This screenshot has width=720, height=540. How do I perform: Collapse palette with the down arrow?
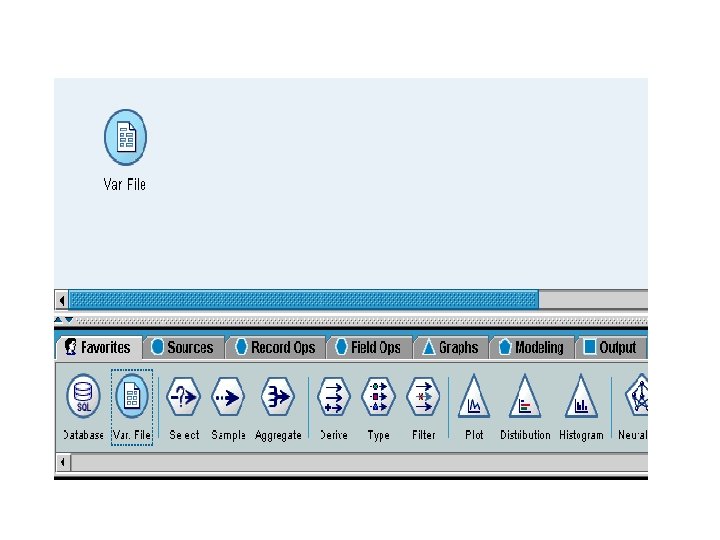pyautogui.click(x=68, y=320)
